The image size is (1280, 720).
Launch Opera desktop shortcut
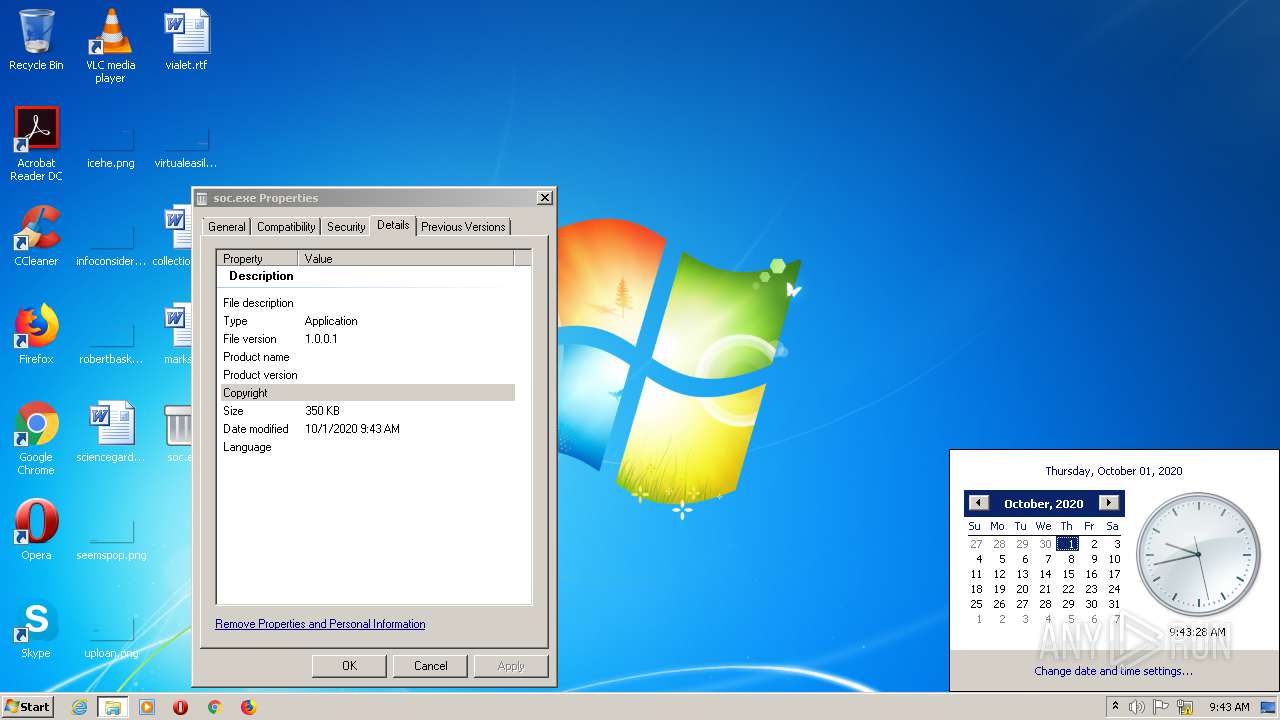(x=36, y=530)
